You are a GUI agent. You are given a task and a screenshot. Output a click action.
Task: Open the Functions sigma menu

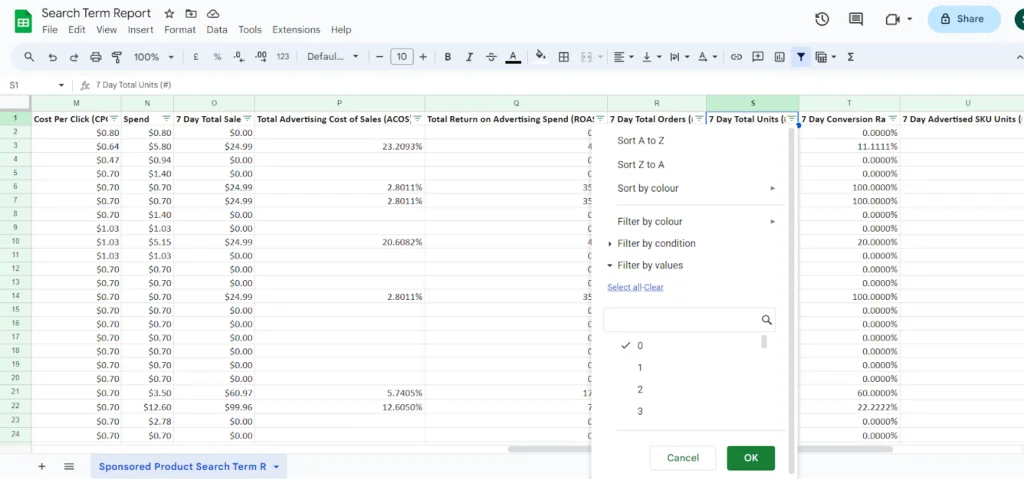850,57
